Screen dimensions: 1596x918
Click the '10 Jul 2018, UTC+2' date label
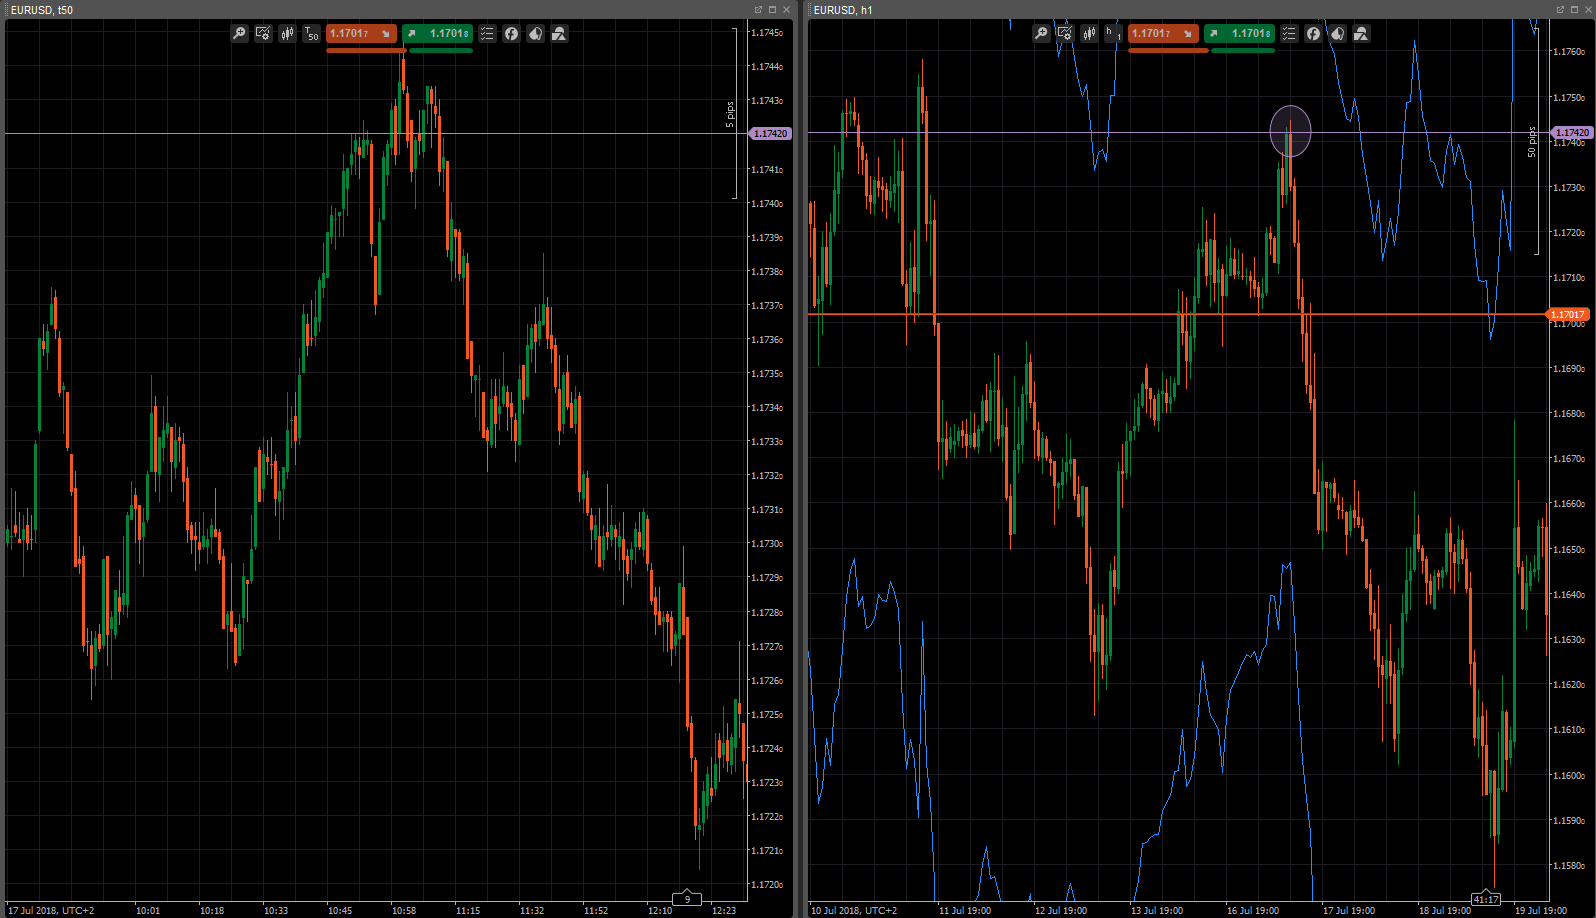point(854,911)
